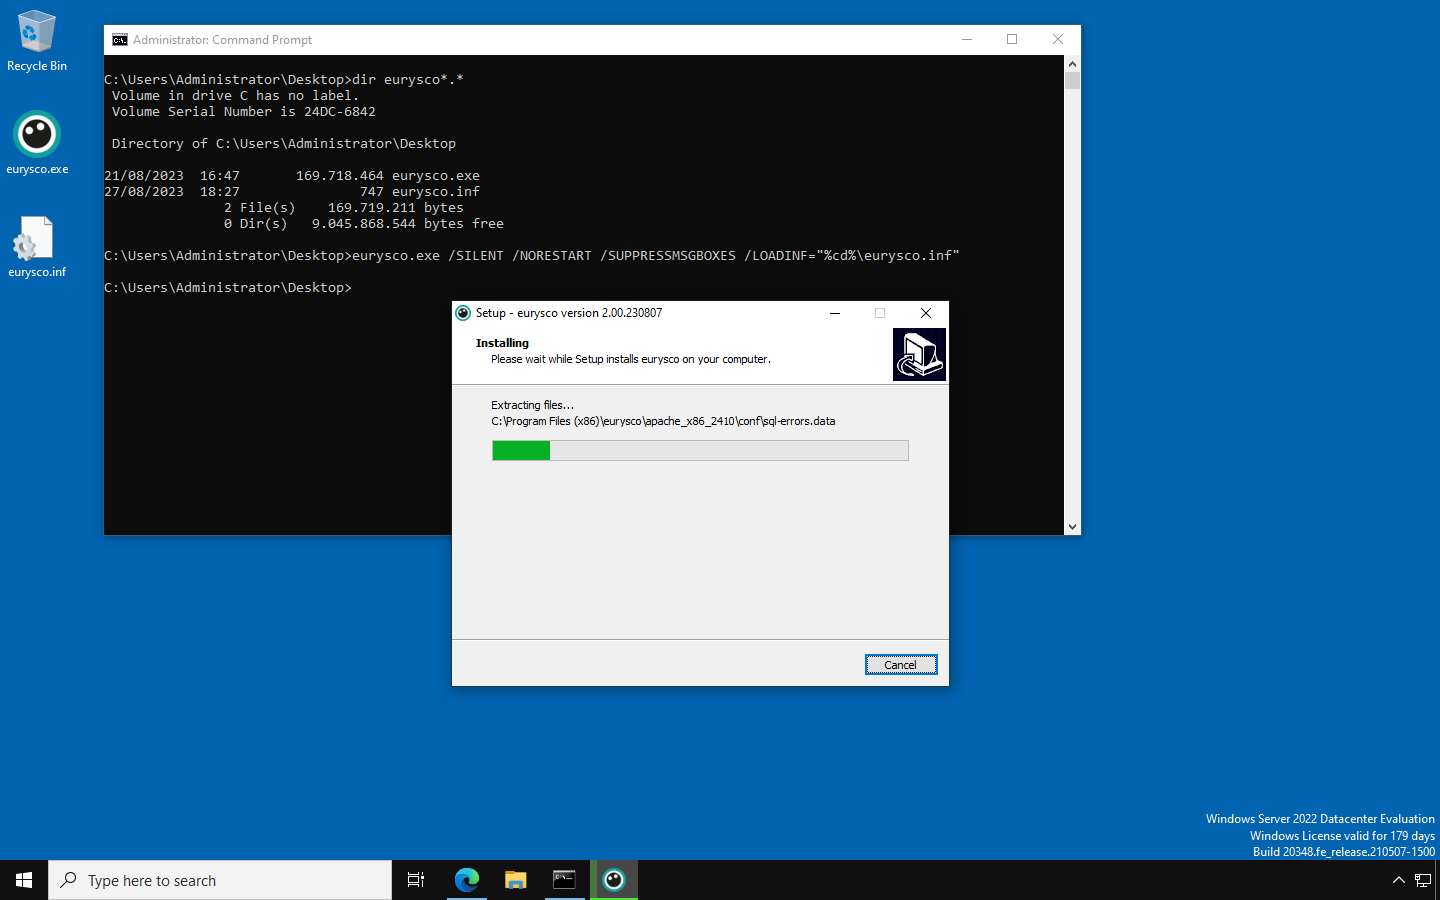
Task: Click the 'Extracting files...' status text
Action: (533, 405)
